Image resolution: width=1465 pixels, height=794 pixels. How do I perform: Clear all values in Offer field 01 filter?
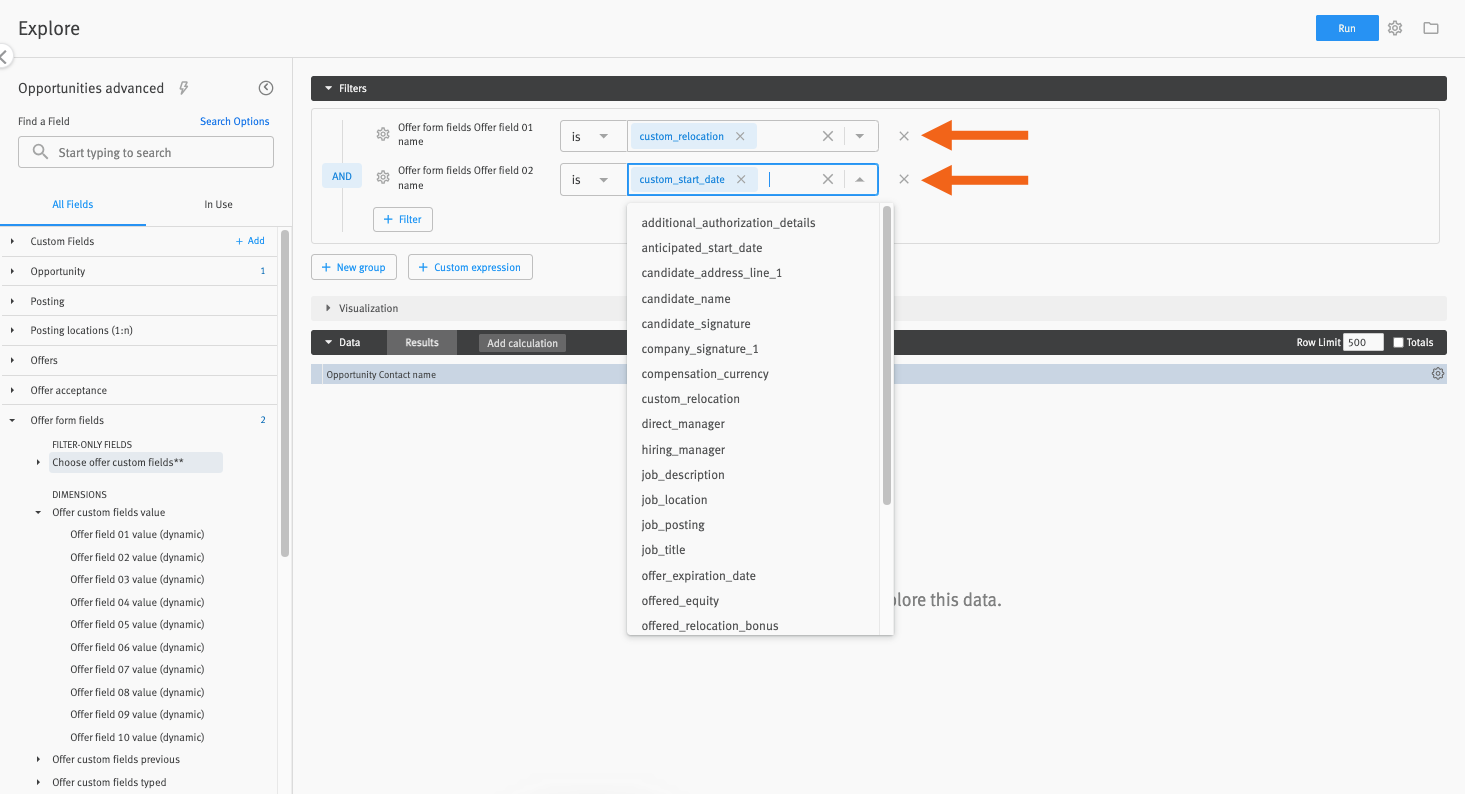(x=828, y=136)
